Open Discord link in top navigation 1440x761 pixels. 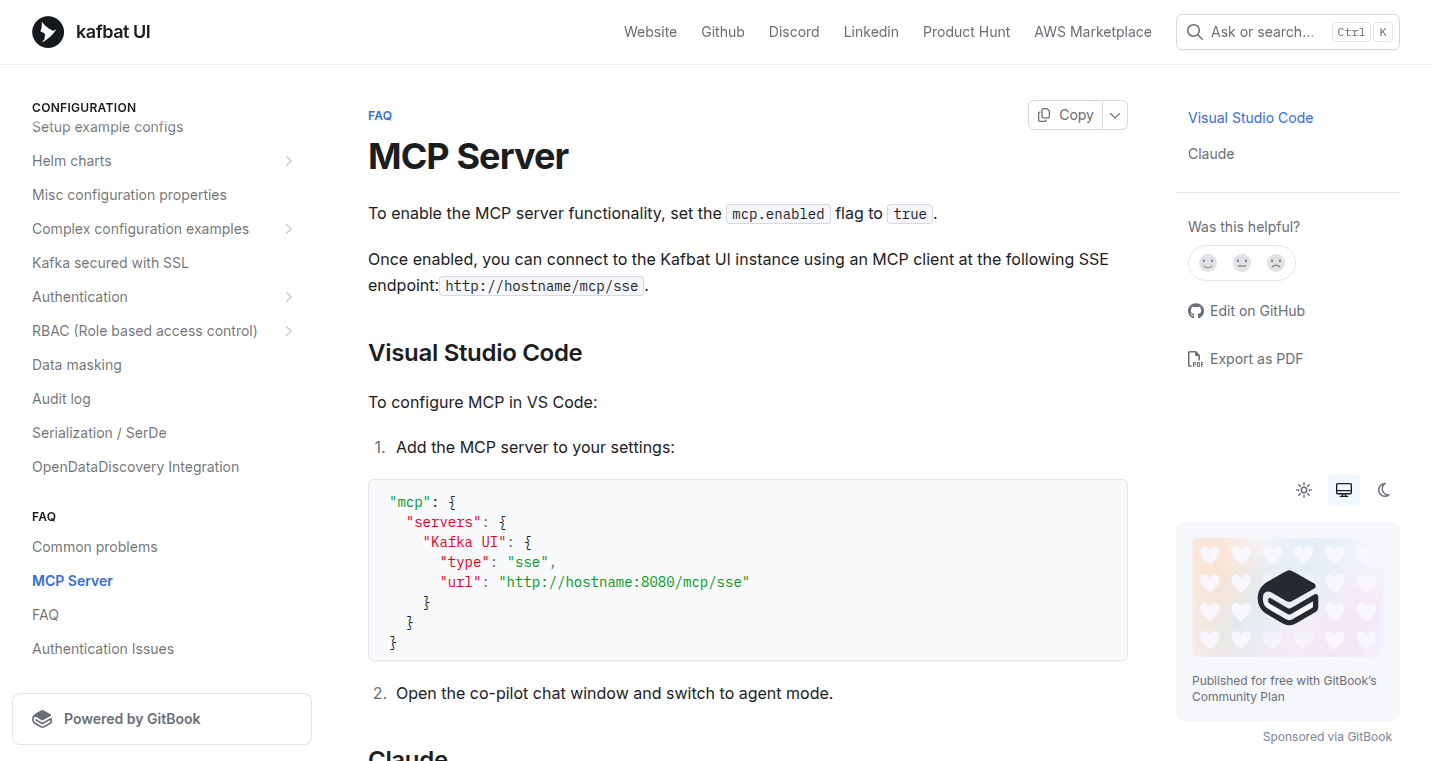tap(794, 32)
